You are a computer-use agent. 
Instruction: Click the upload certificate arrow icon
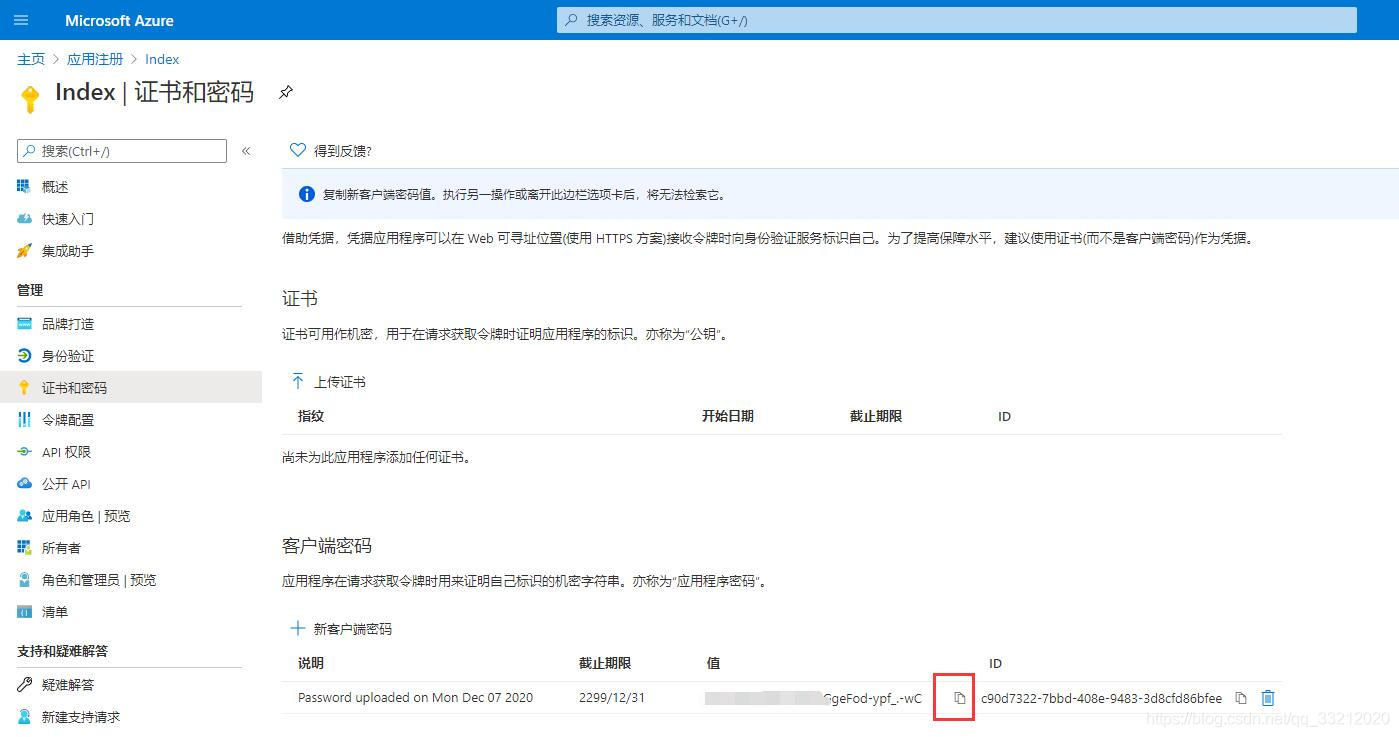tap(297, 382)
